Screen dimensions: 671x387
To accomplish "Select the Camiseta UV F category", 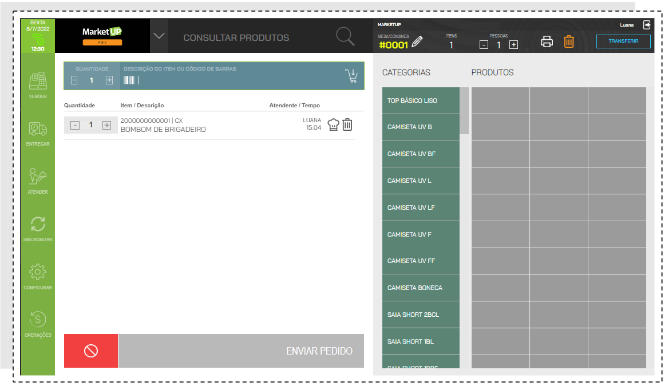I will tap(421, 235).
